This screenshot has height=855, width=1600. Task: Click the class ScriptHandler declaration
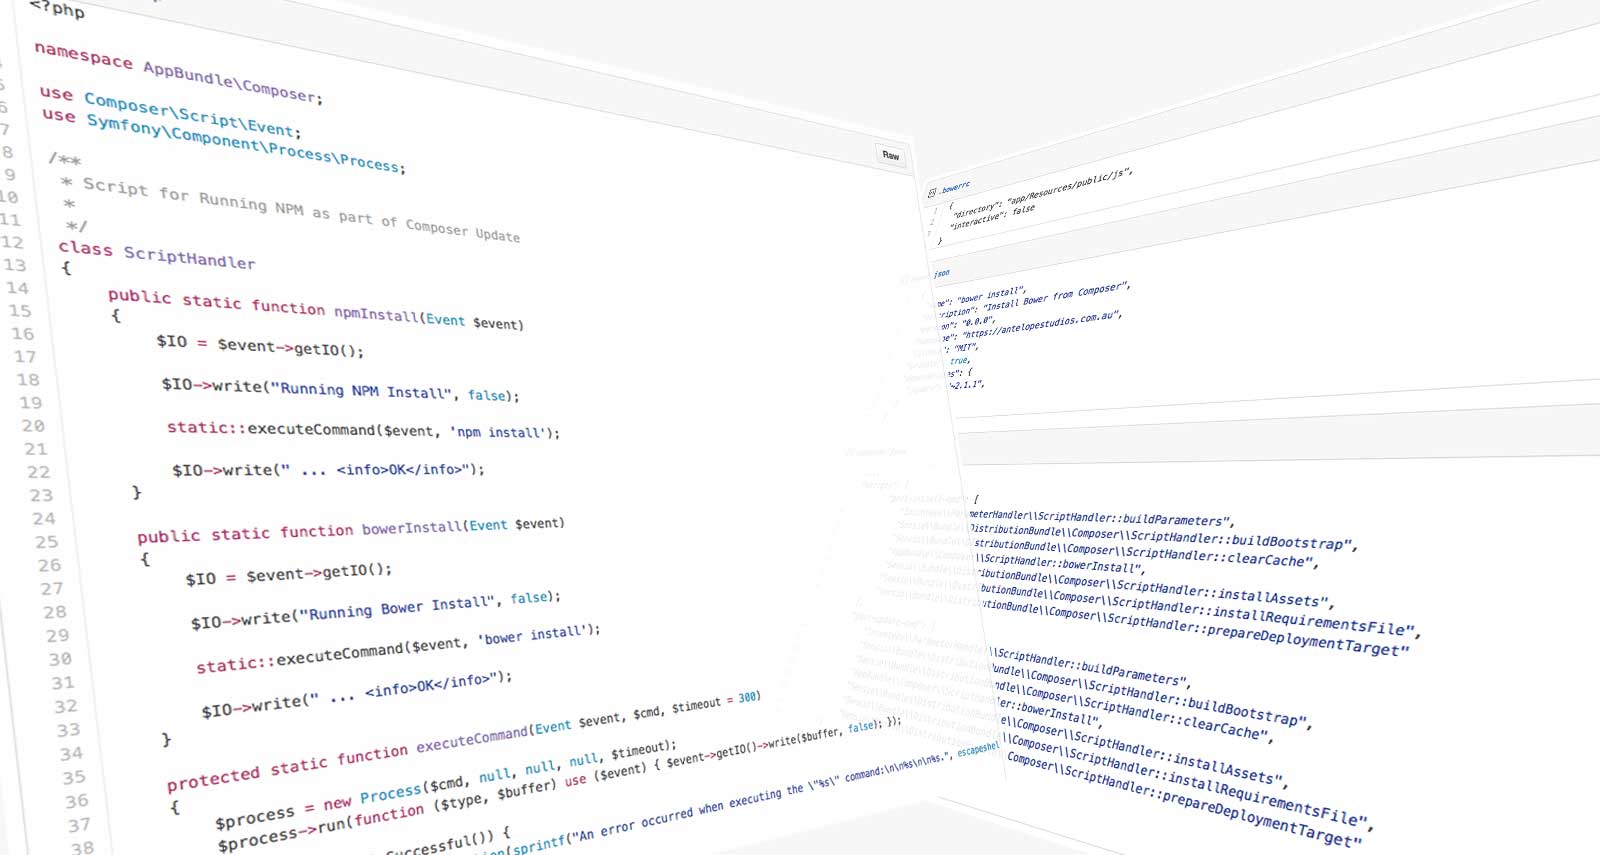157,254
